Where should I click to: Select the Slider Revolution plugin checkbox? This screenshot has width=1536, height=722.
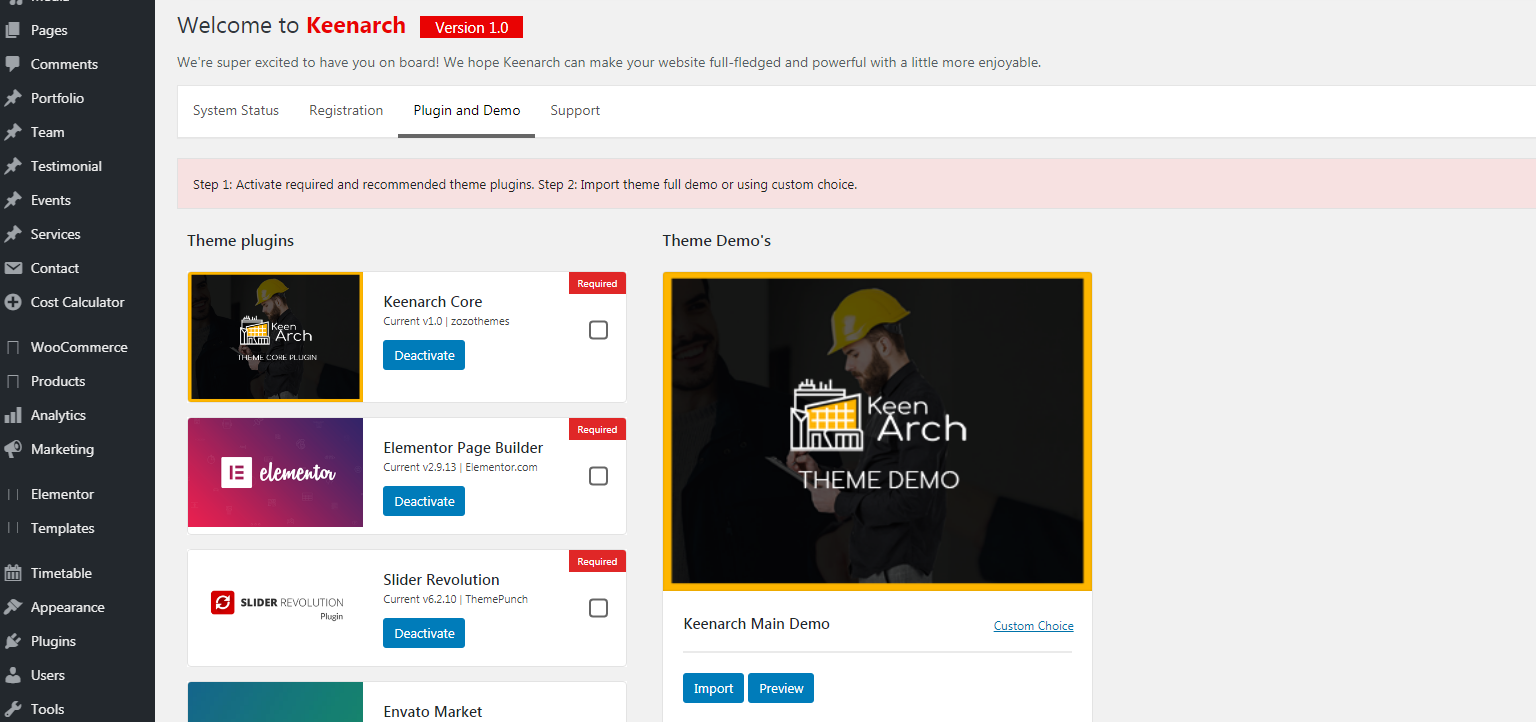click(x=598, y=608)
